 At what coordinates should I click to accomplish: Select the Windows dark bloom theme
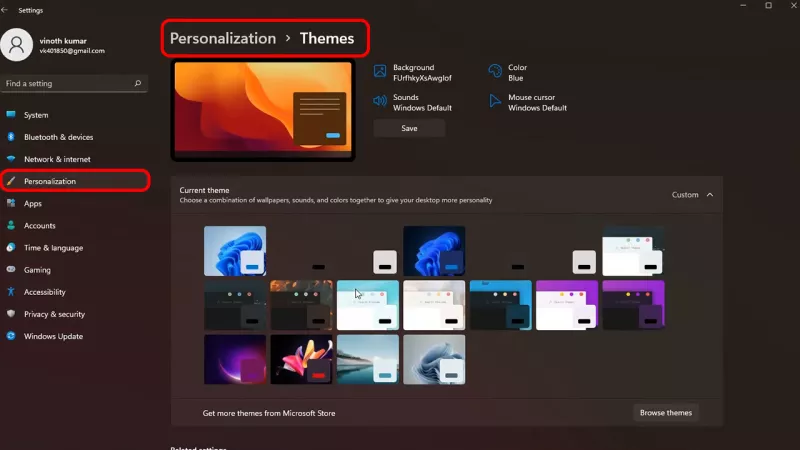tap(434, 251)
